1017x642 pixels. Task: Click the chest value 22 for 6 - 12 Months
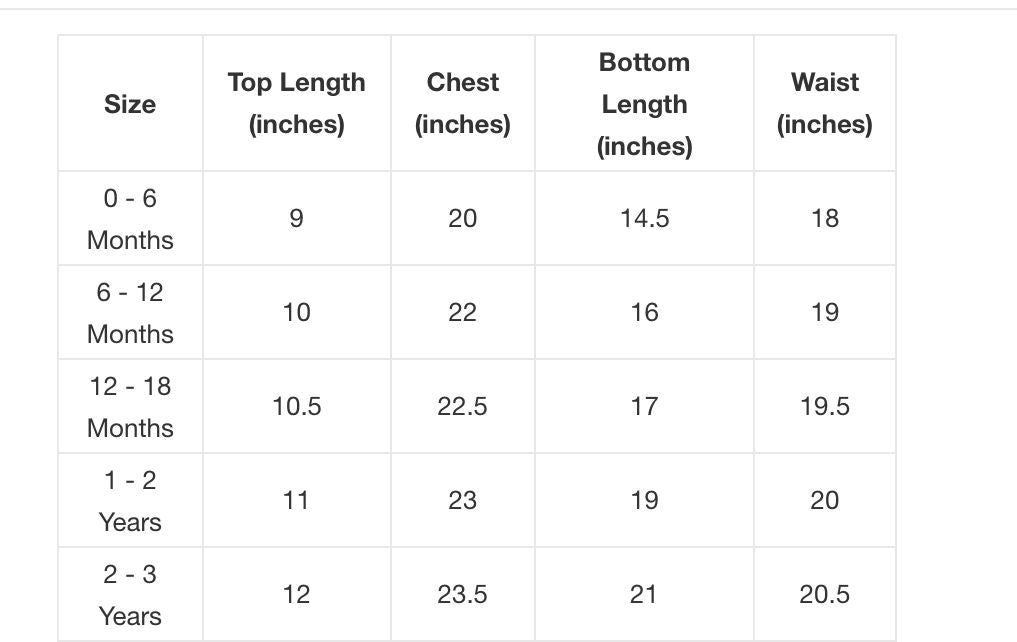point(462,313)
